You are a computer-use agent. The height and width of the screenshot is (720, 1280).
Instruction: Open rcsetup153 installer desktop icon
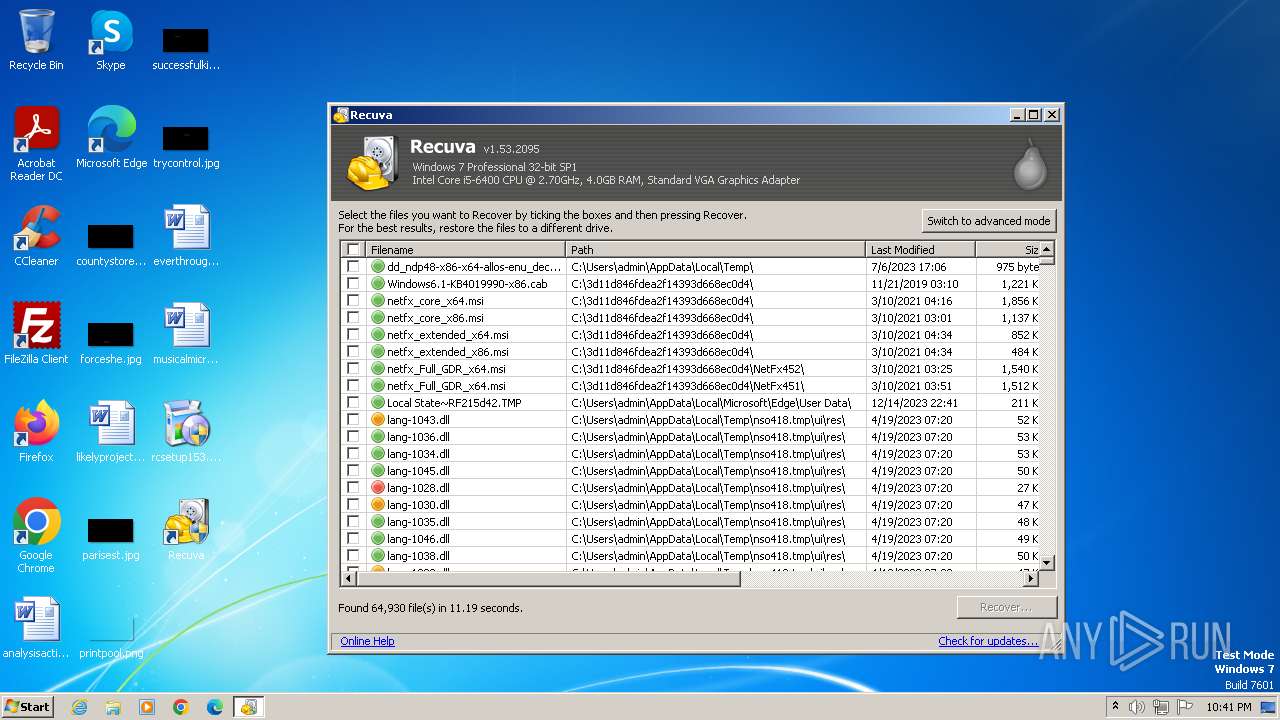[x=186, y=432]
